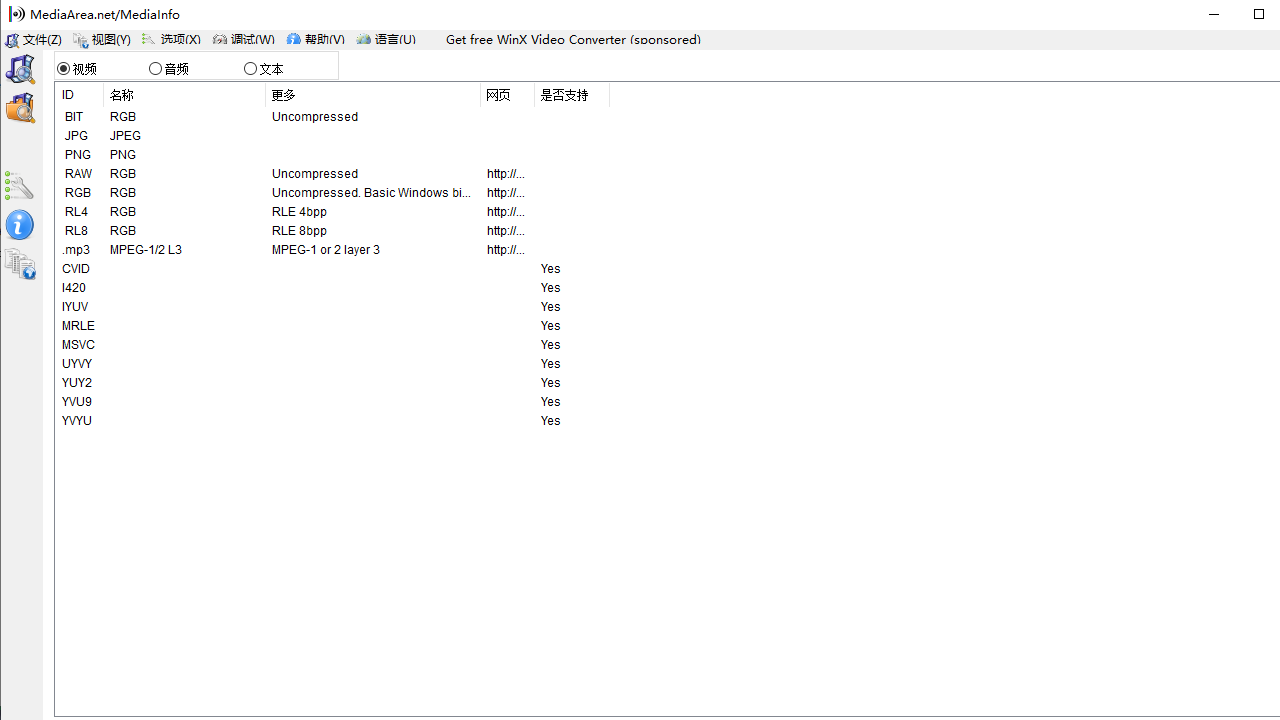Viewport: 1280px width, 720px height.
Task: Open preferences via the wrench icon
Action: point(20,185)
